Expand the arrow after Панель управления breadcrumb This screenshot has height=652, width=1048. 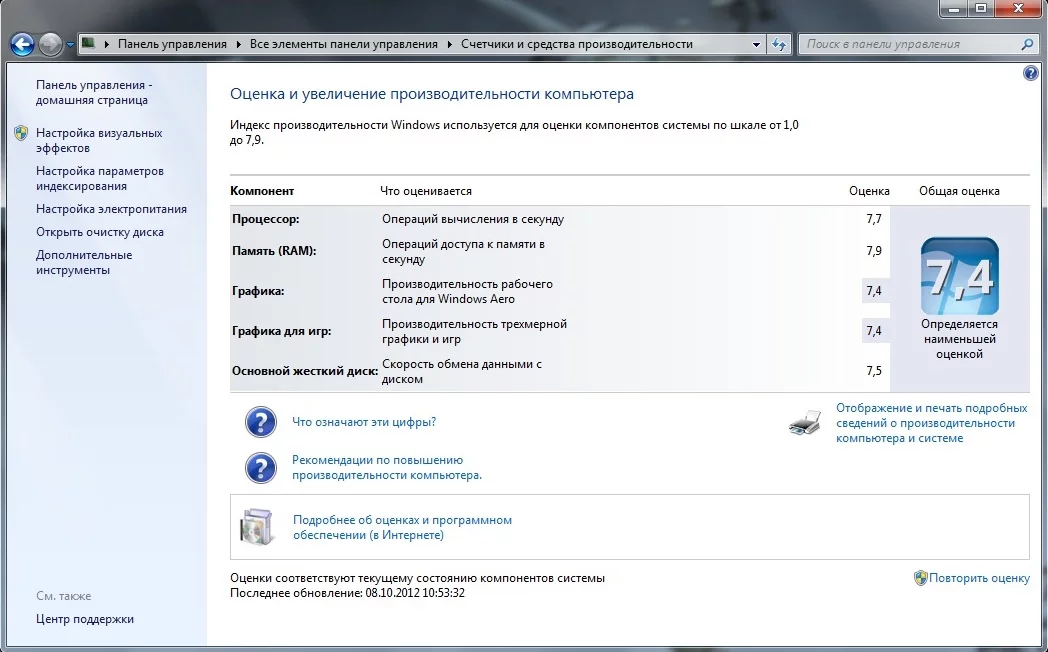(239, 44)
